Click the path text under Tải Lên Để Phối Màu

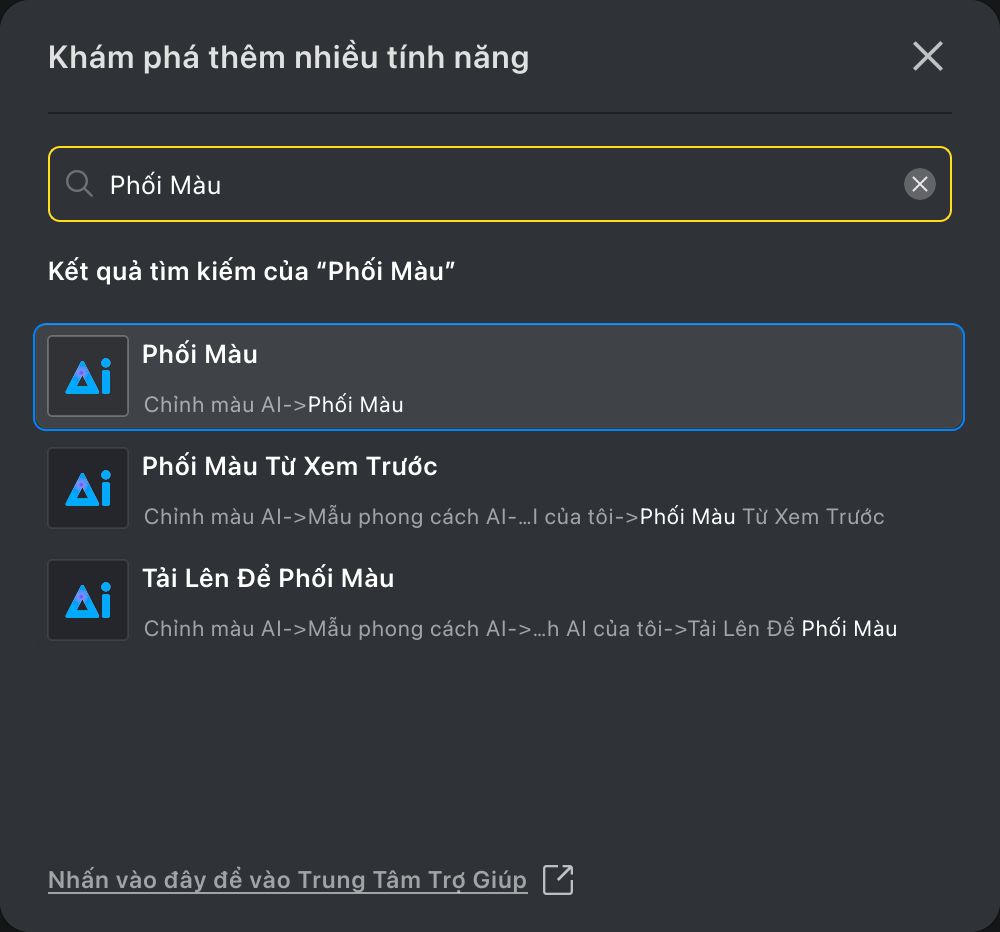(x=520, y=628)
